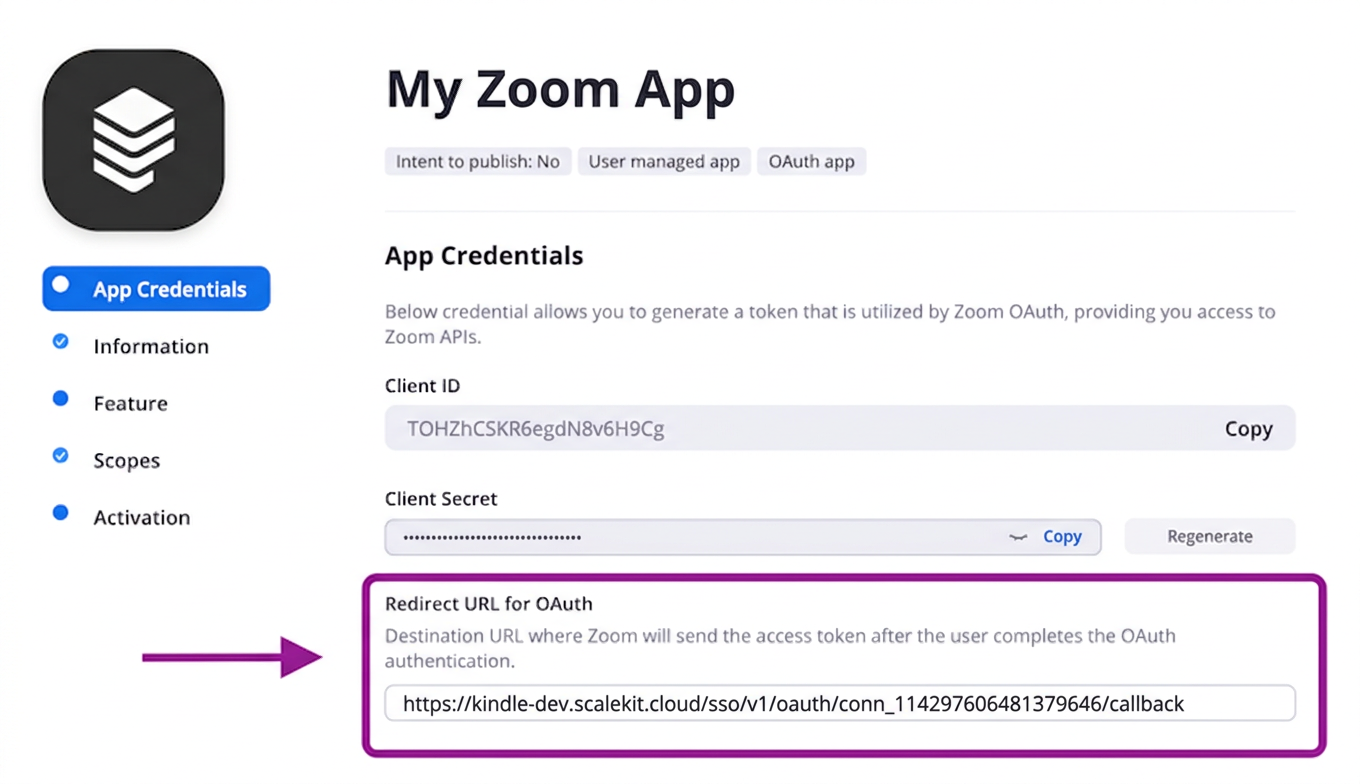
Task: Click the 'Intent to publish: No' badge
Action: 477,161
